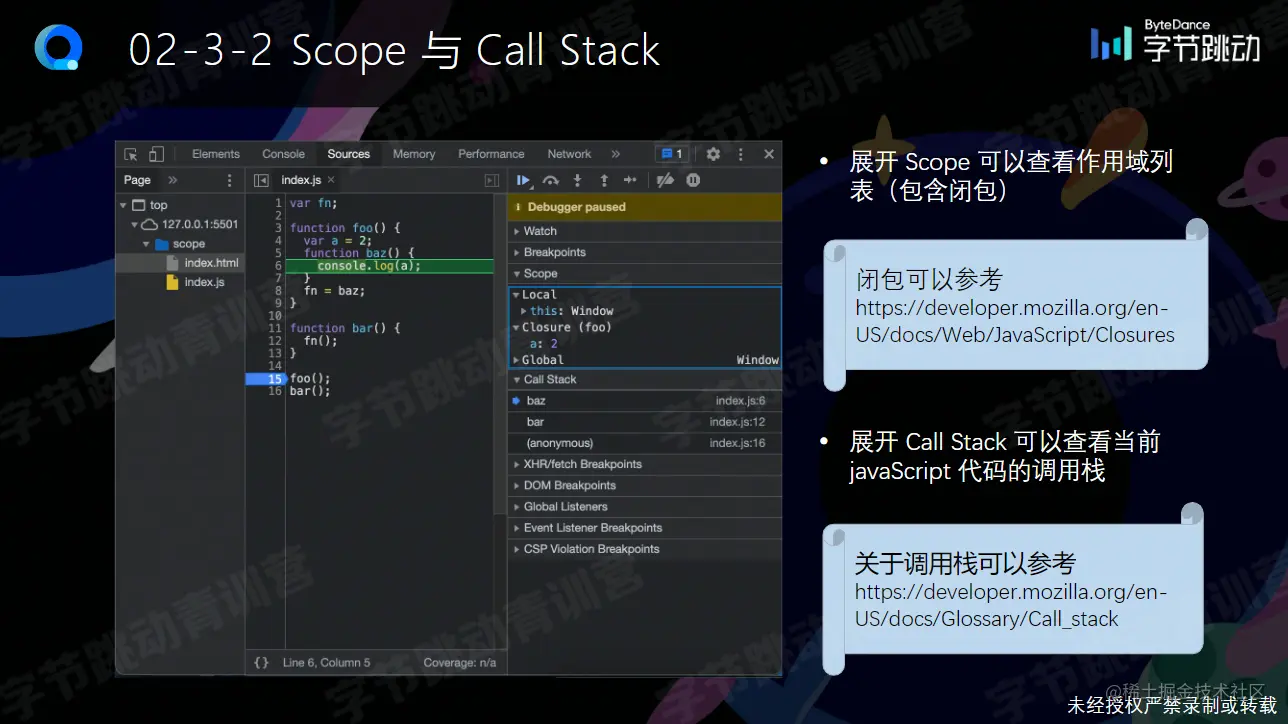
Task: Collapse the scope folder
Action: (x=146, y=244)
